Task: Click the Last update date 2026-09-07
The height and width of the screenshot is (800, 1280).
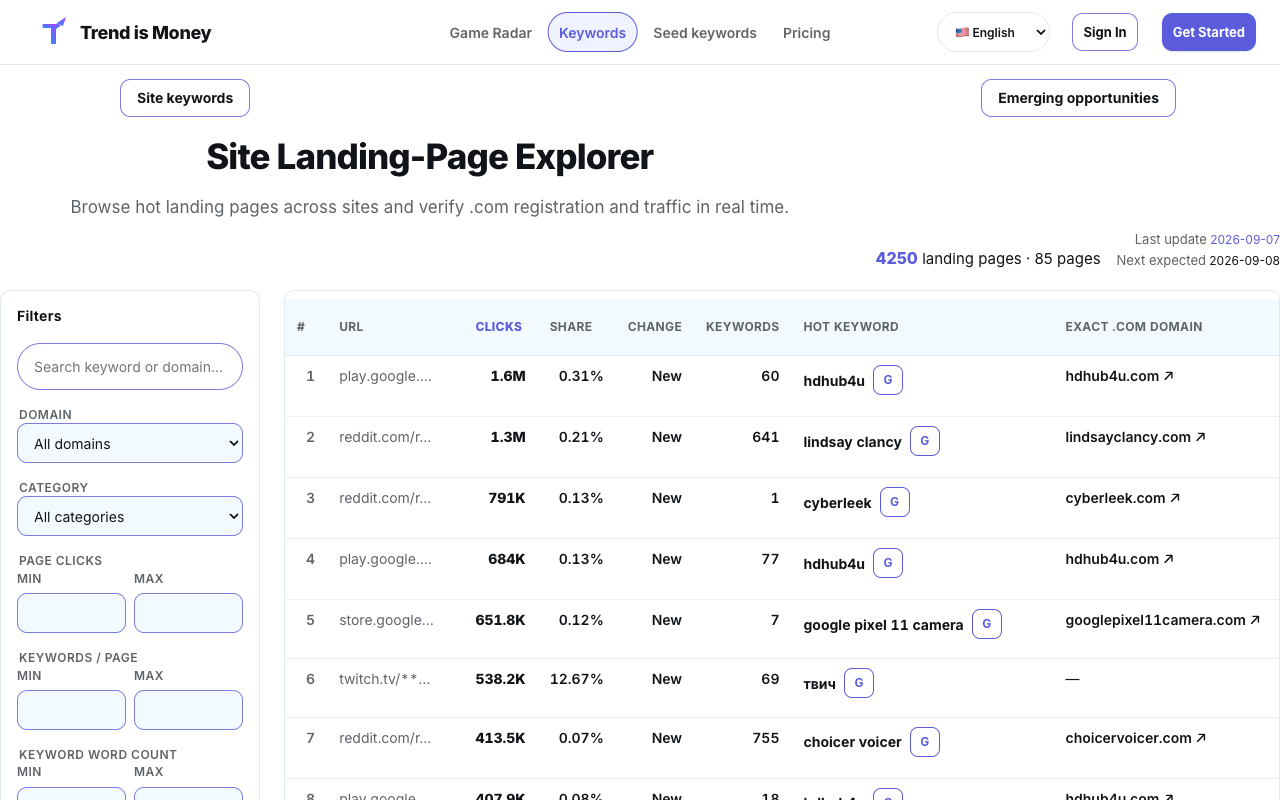Action: point(1245,240)
